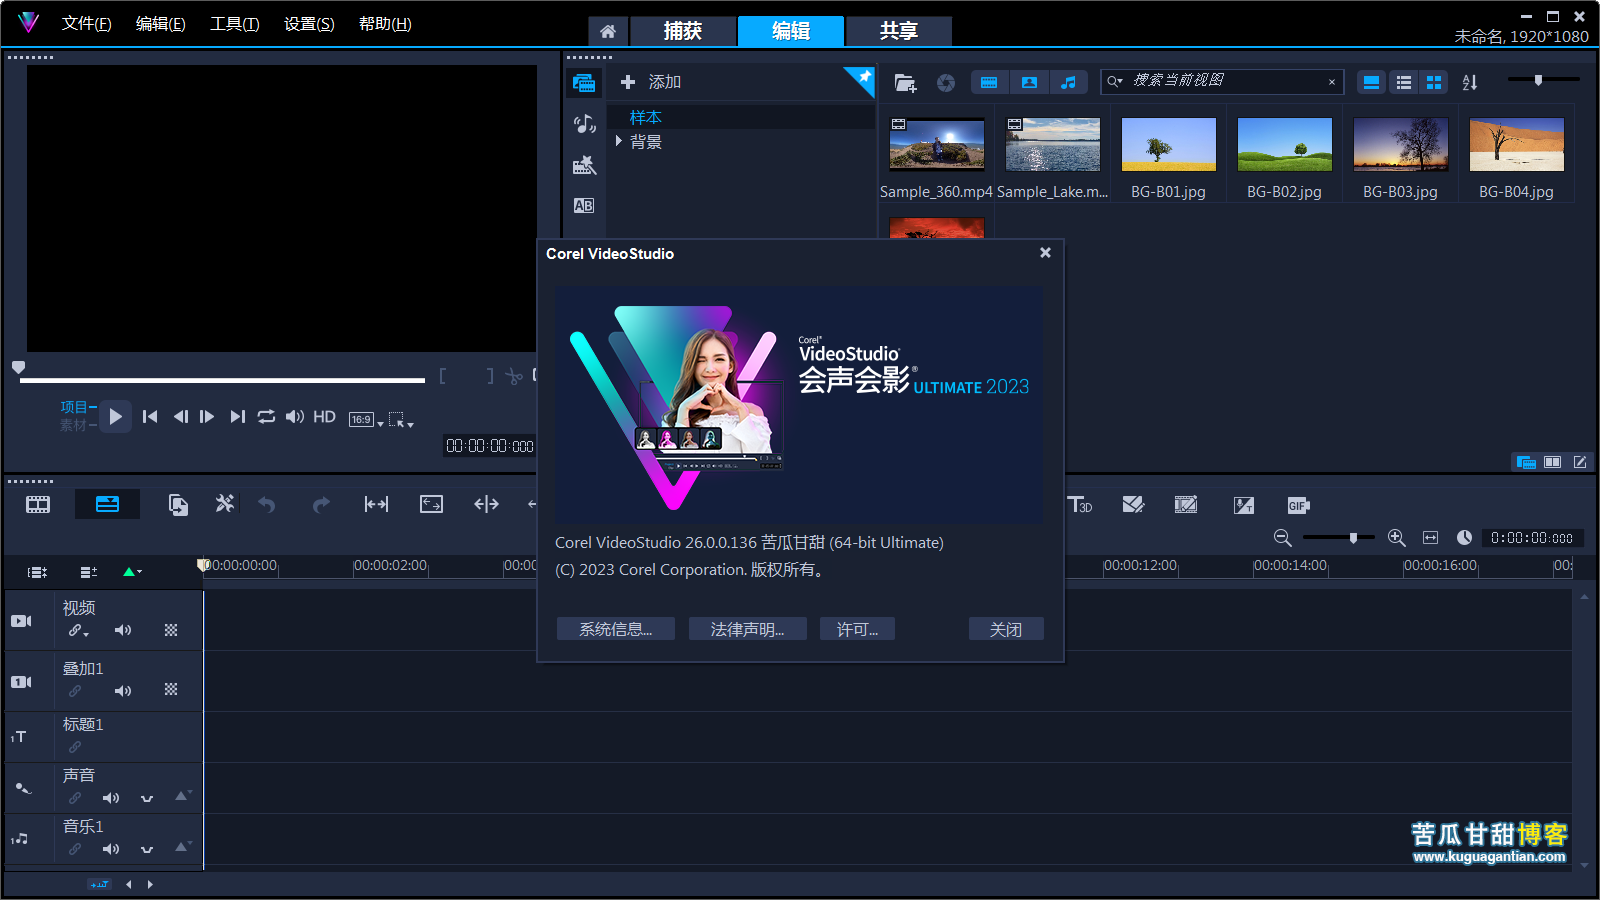Open the Sound library panel icon

[585, 124]
